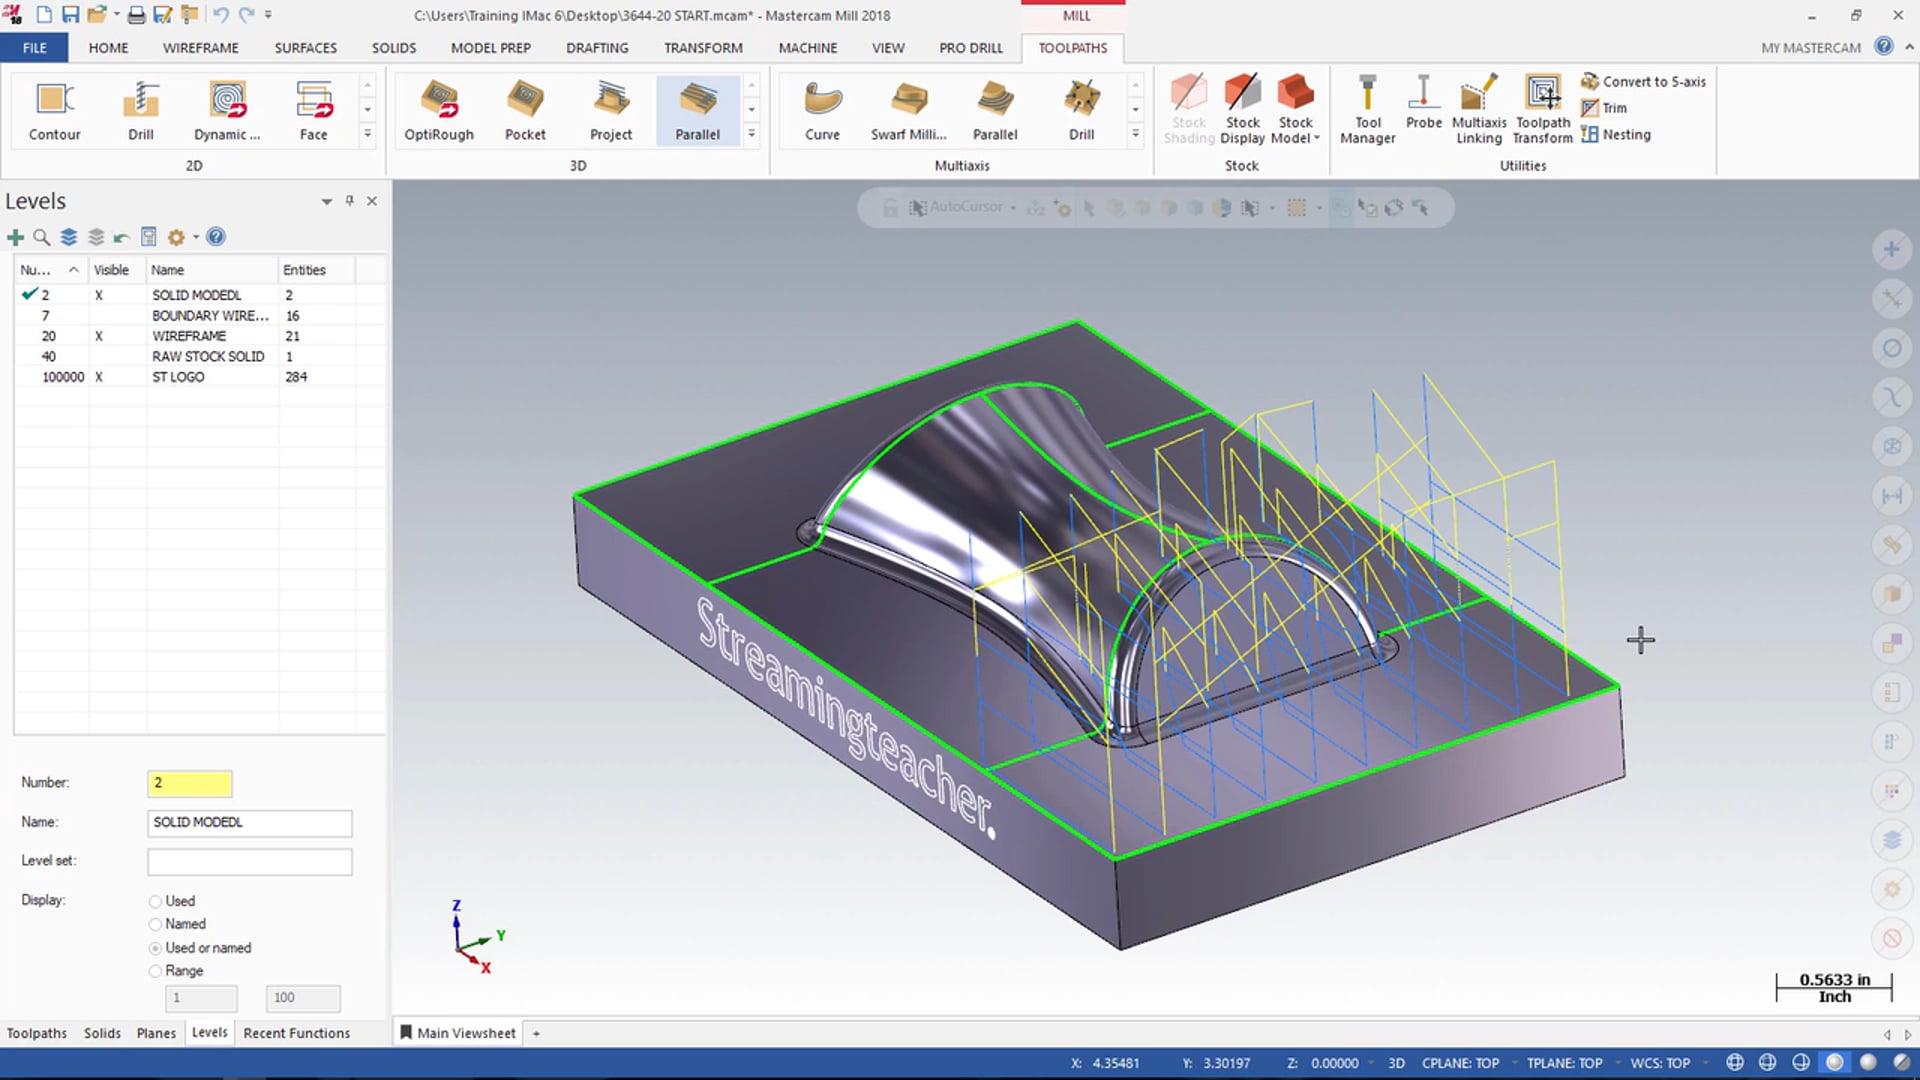
Task: Collapse the ribbon
Action: (1909, 47)
